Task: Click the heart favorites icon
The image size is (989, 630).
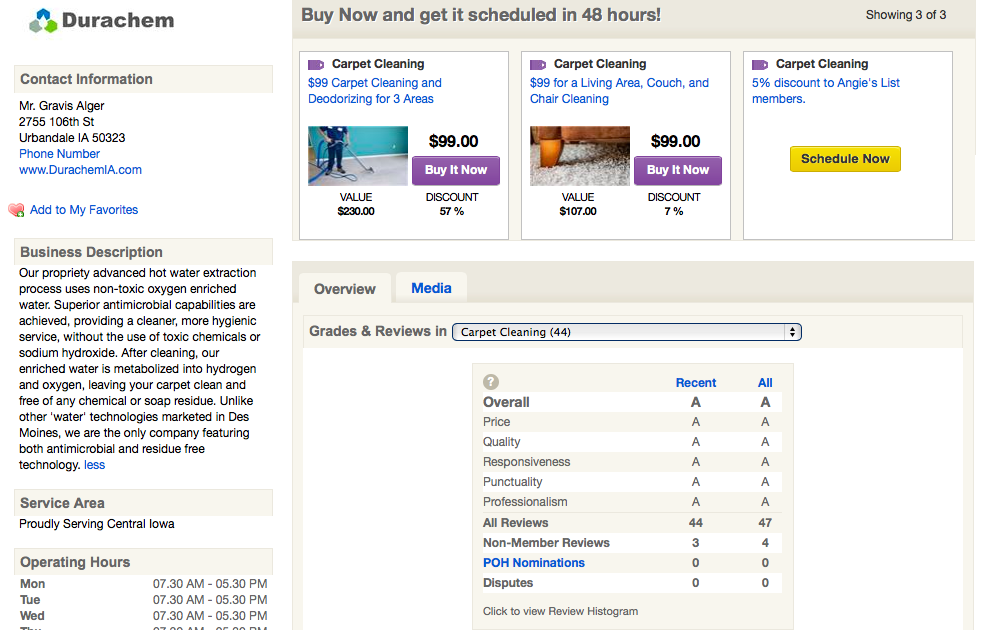Action: (x=16, y=210)
